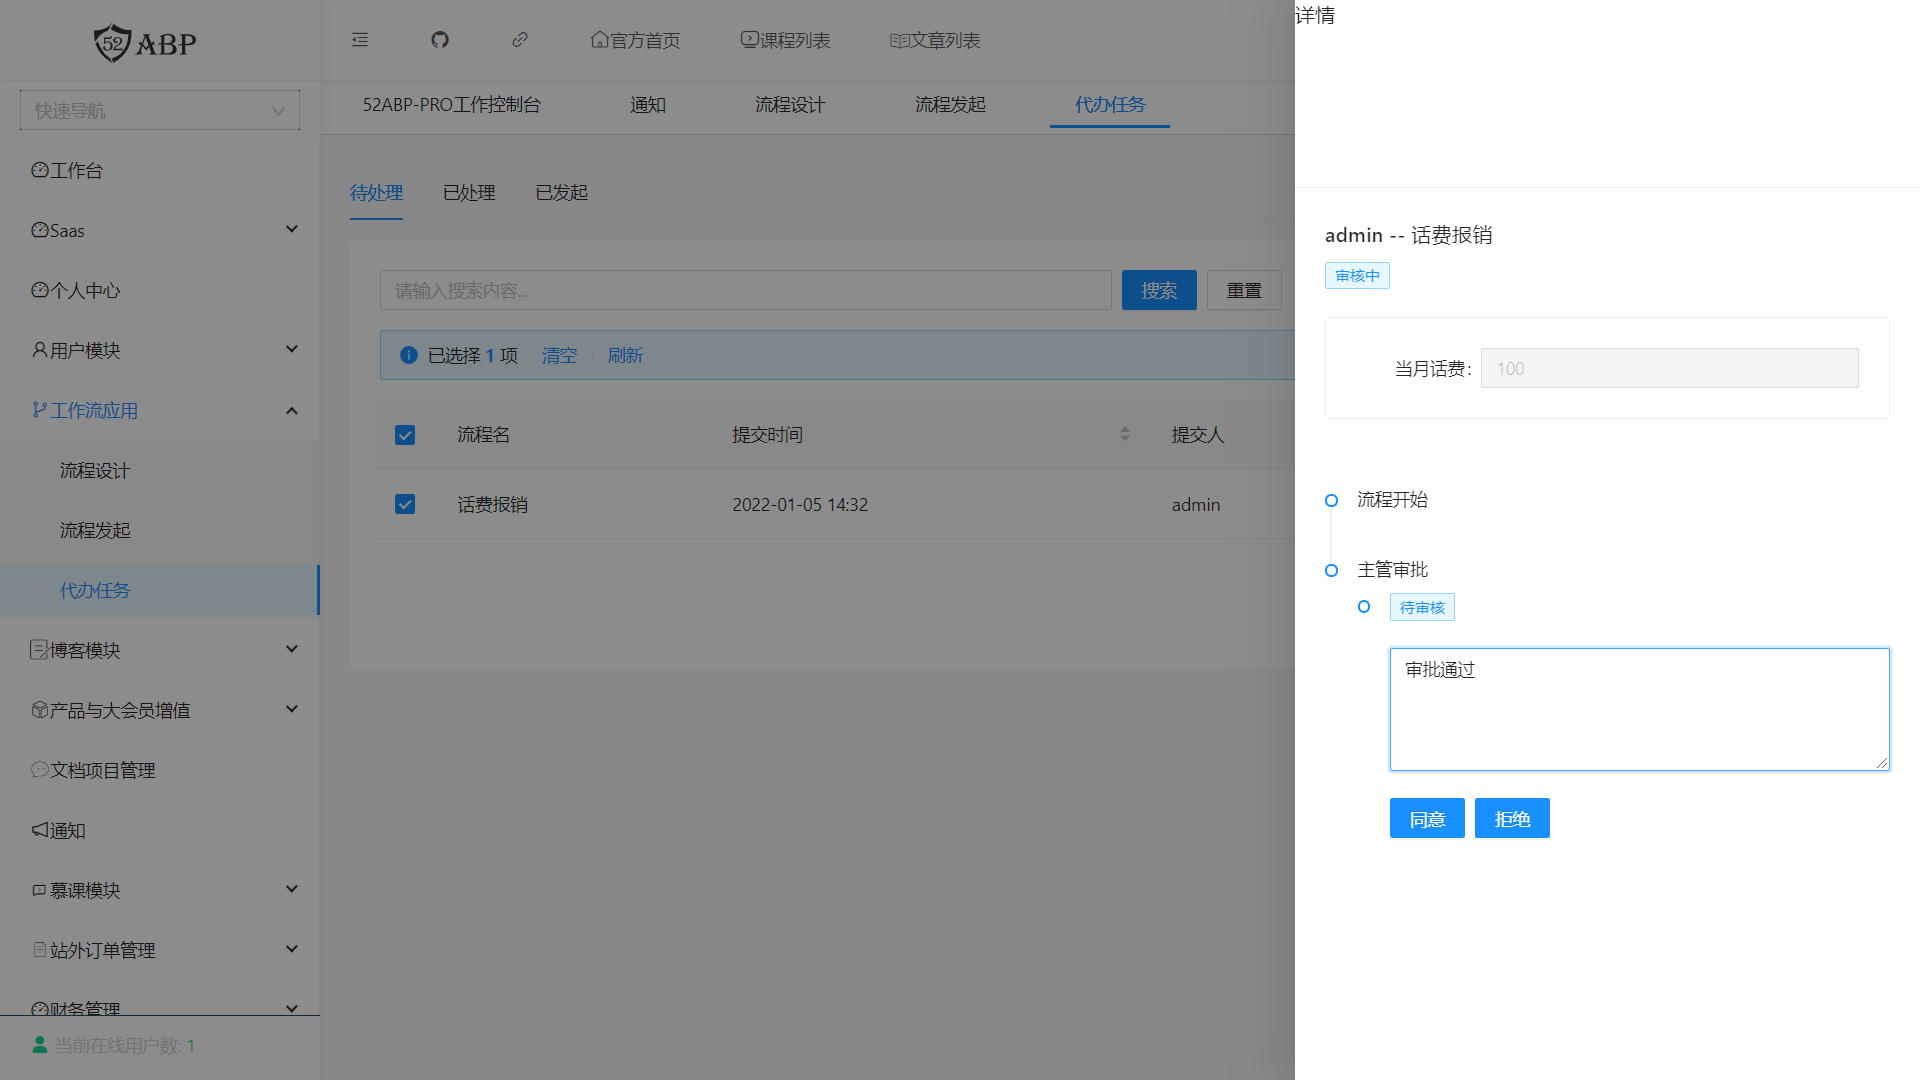Uncheck the 话费报销 row checkbox

coord(405,504)
